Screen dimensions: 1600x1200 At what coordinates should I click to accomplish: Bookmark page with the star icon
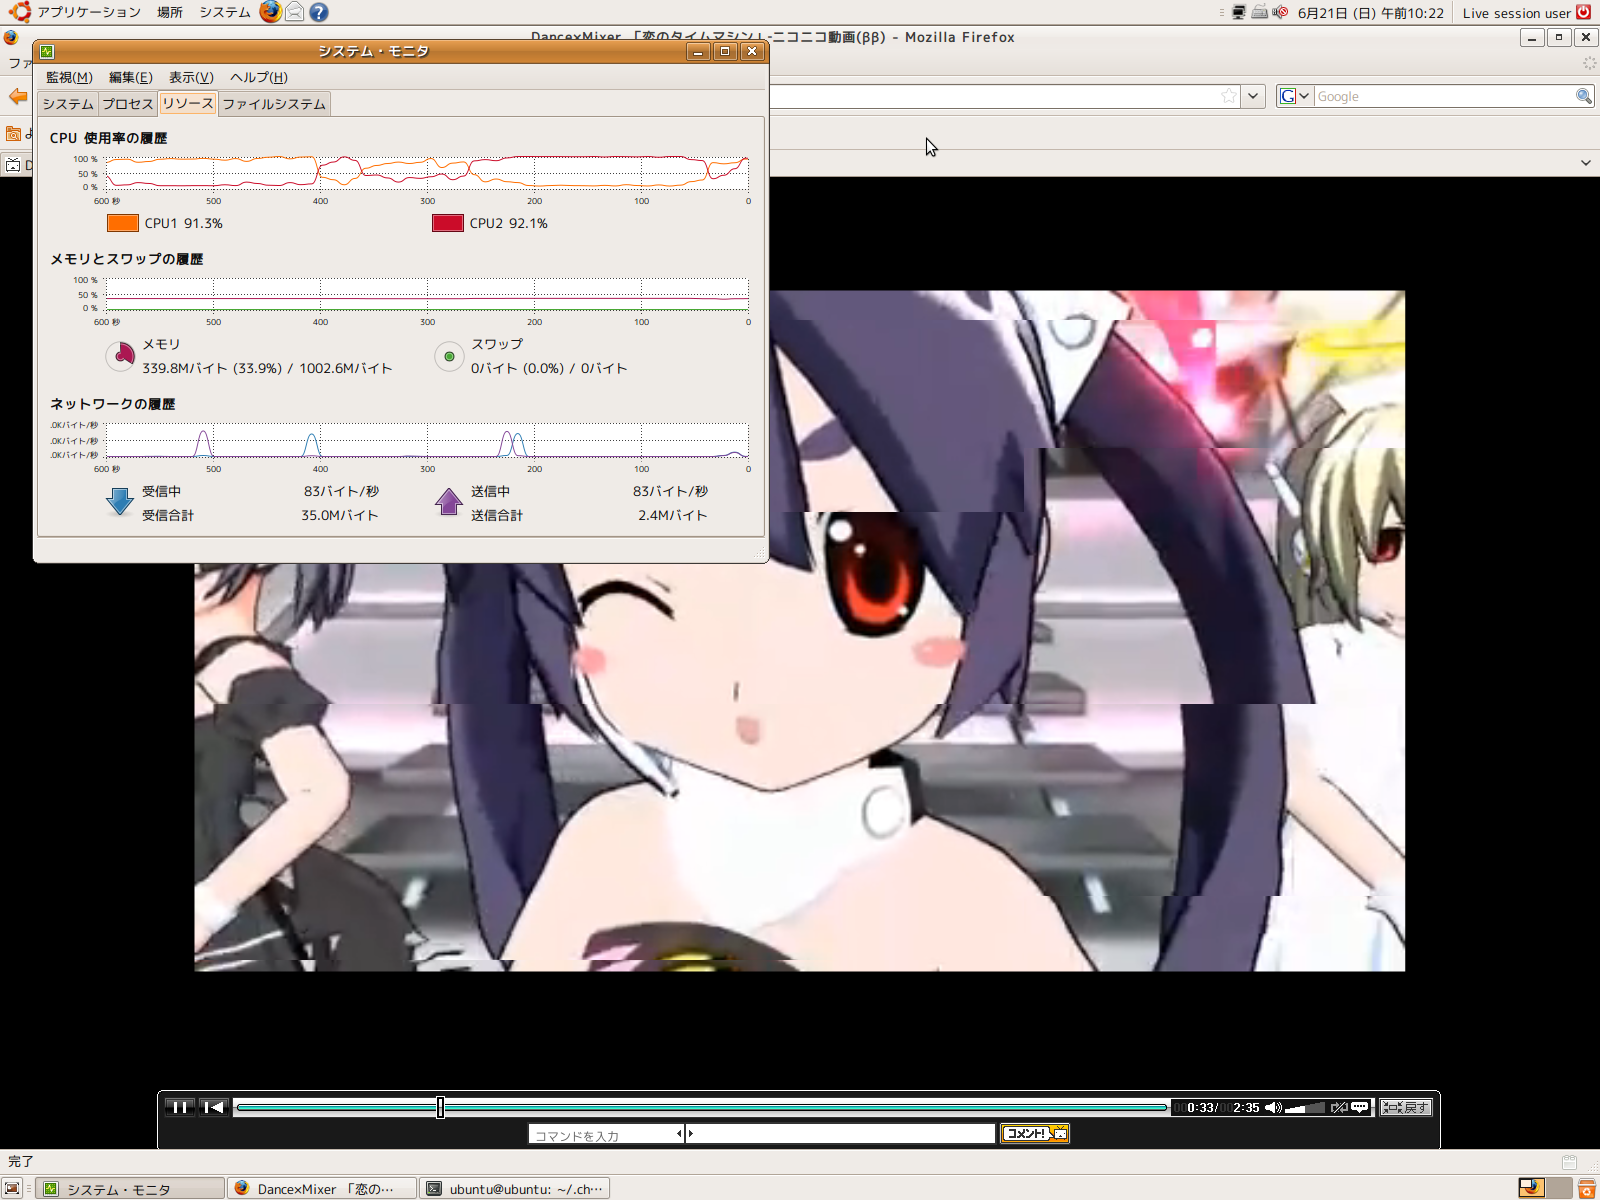(1229, 96)
